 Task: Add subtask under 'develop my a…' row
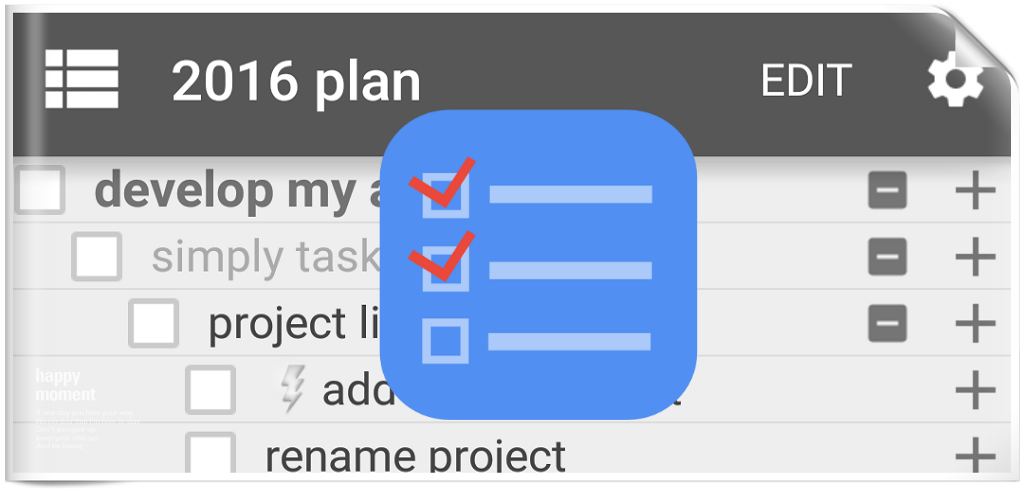tap(975, 191)
